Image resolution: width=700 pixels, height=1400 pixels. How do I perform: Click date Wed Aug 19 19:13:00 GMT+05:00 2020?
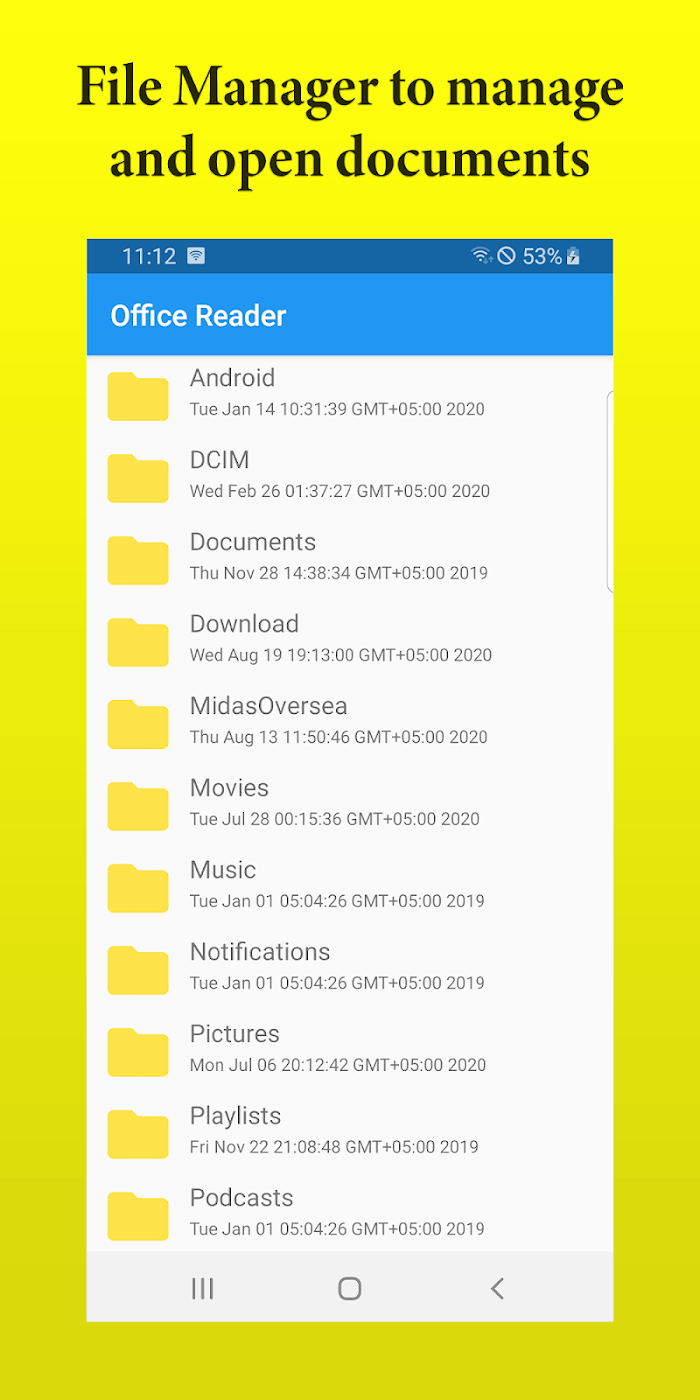click(x=341, y=655)
